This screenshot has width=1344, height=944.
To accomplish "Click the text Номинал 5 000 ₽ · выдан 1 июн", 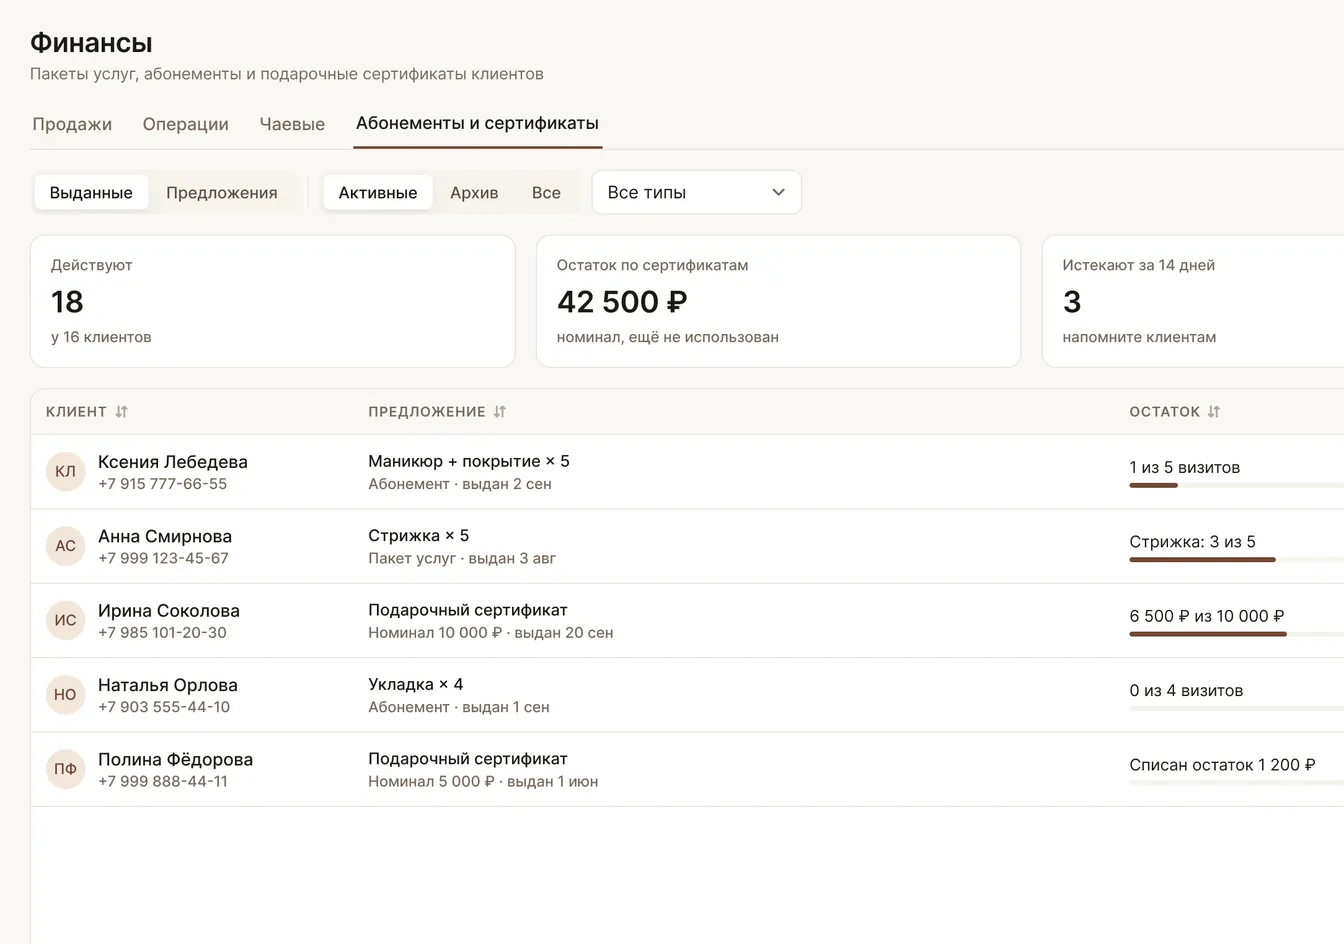I will click(x=483, y=781).
